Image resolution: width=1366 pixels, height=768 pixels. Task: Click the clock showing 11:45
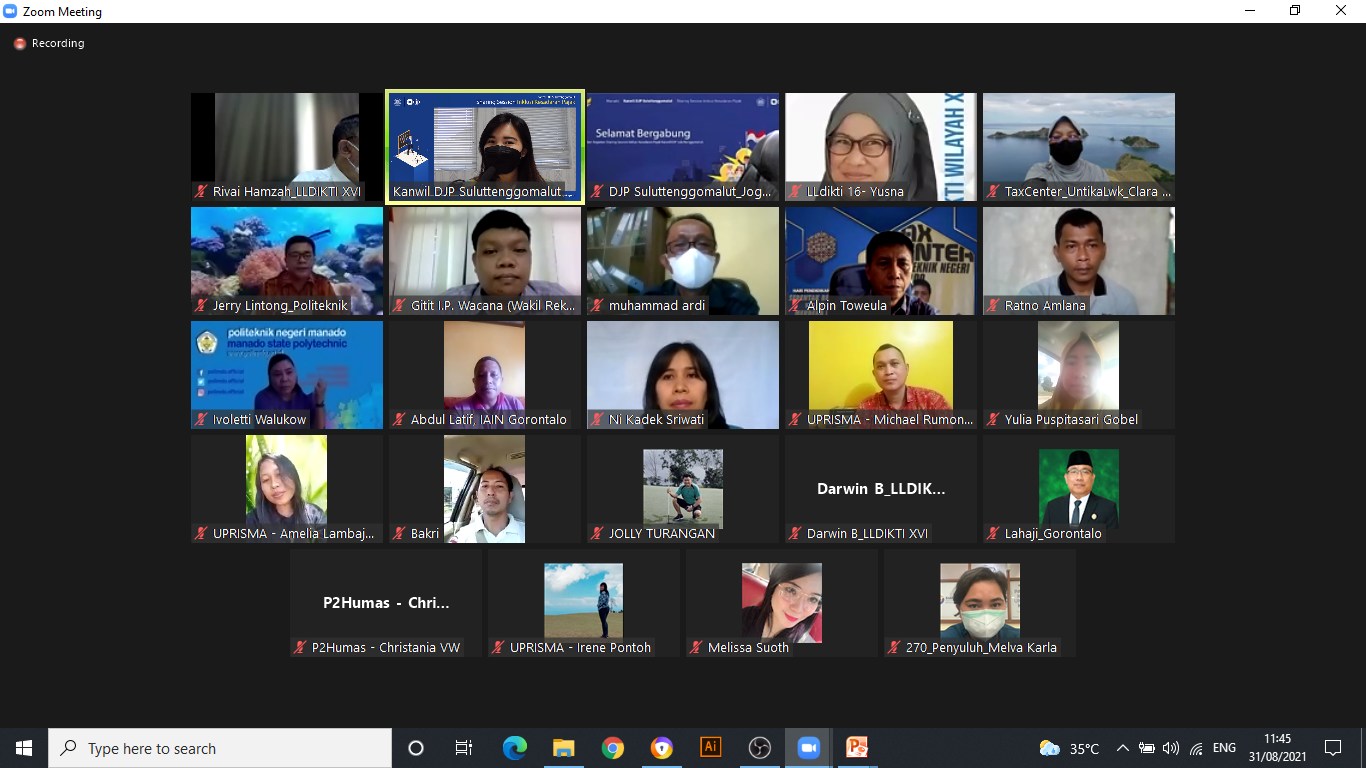pos(1277,748)
